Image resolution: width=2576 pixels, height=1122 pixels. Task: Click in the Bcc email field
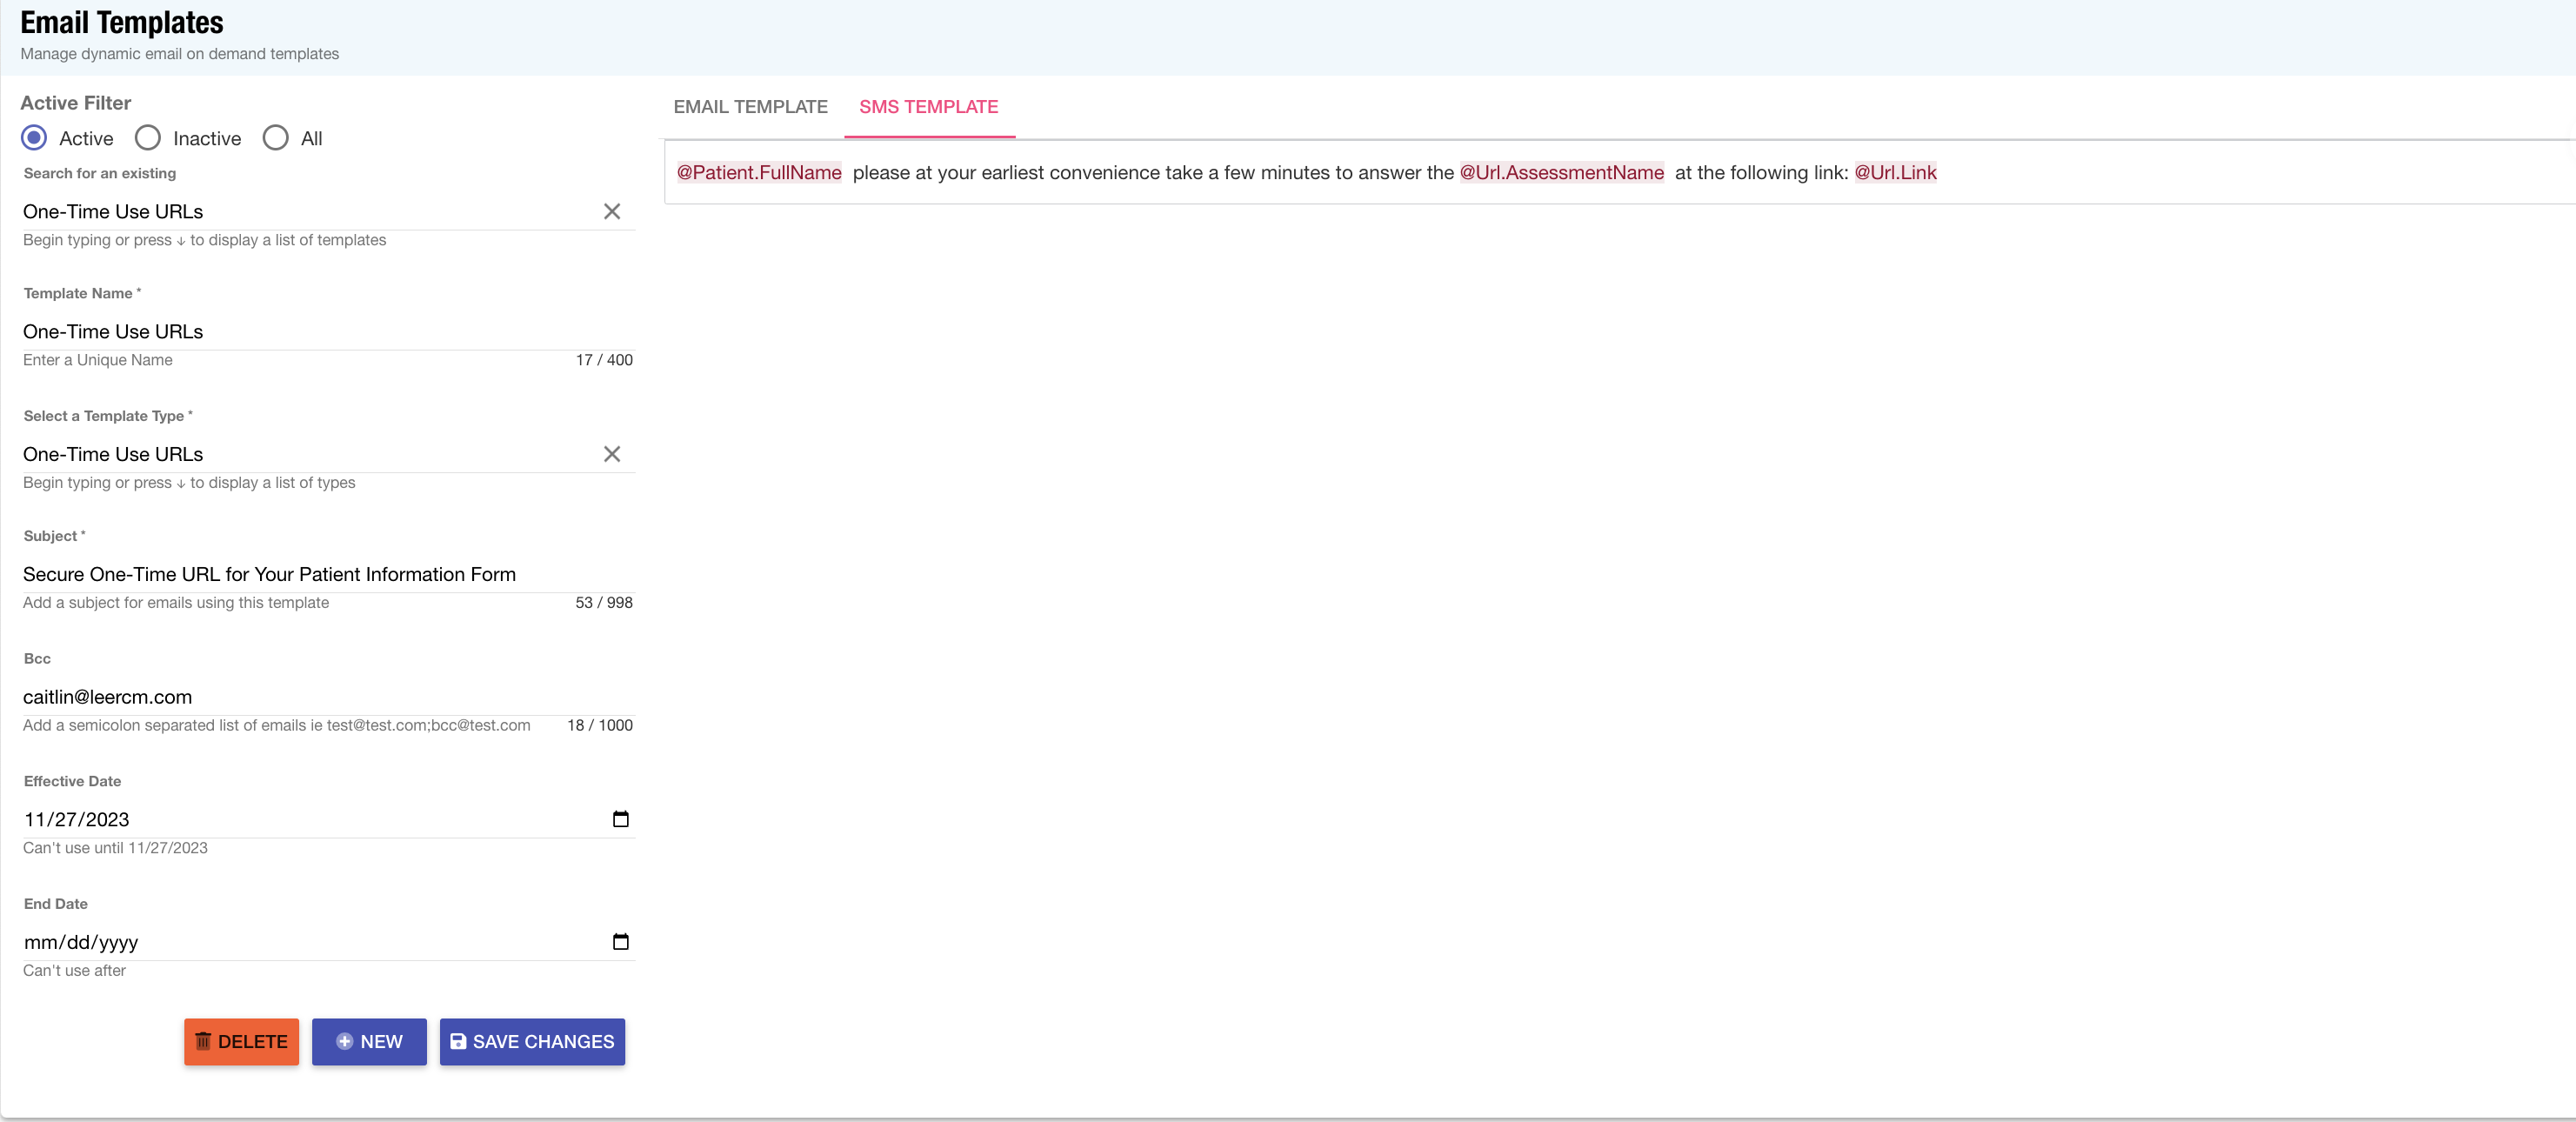click(300, 697)
